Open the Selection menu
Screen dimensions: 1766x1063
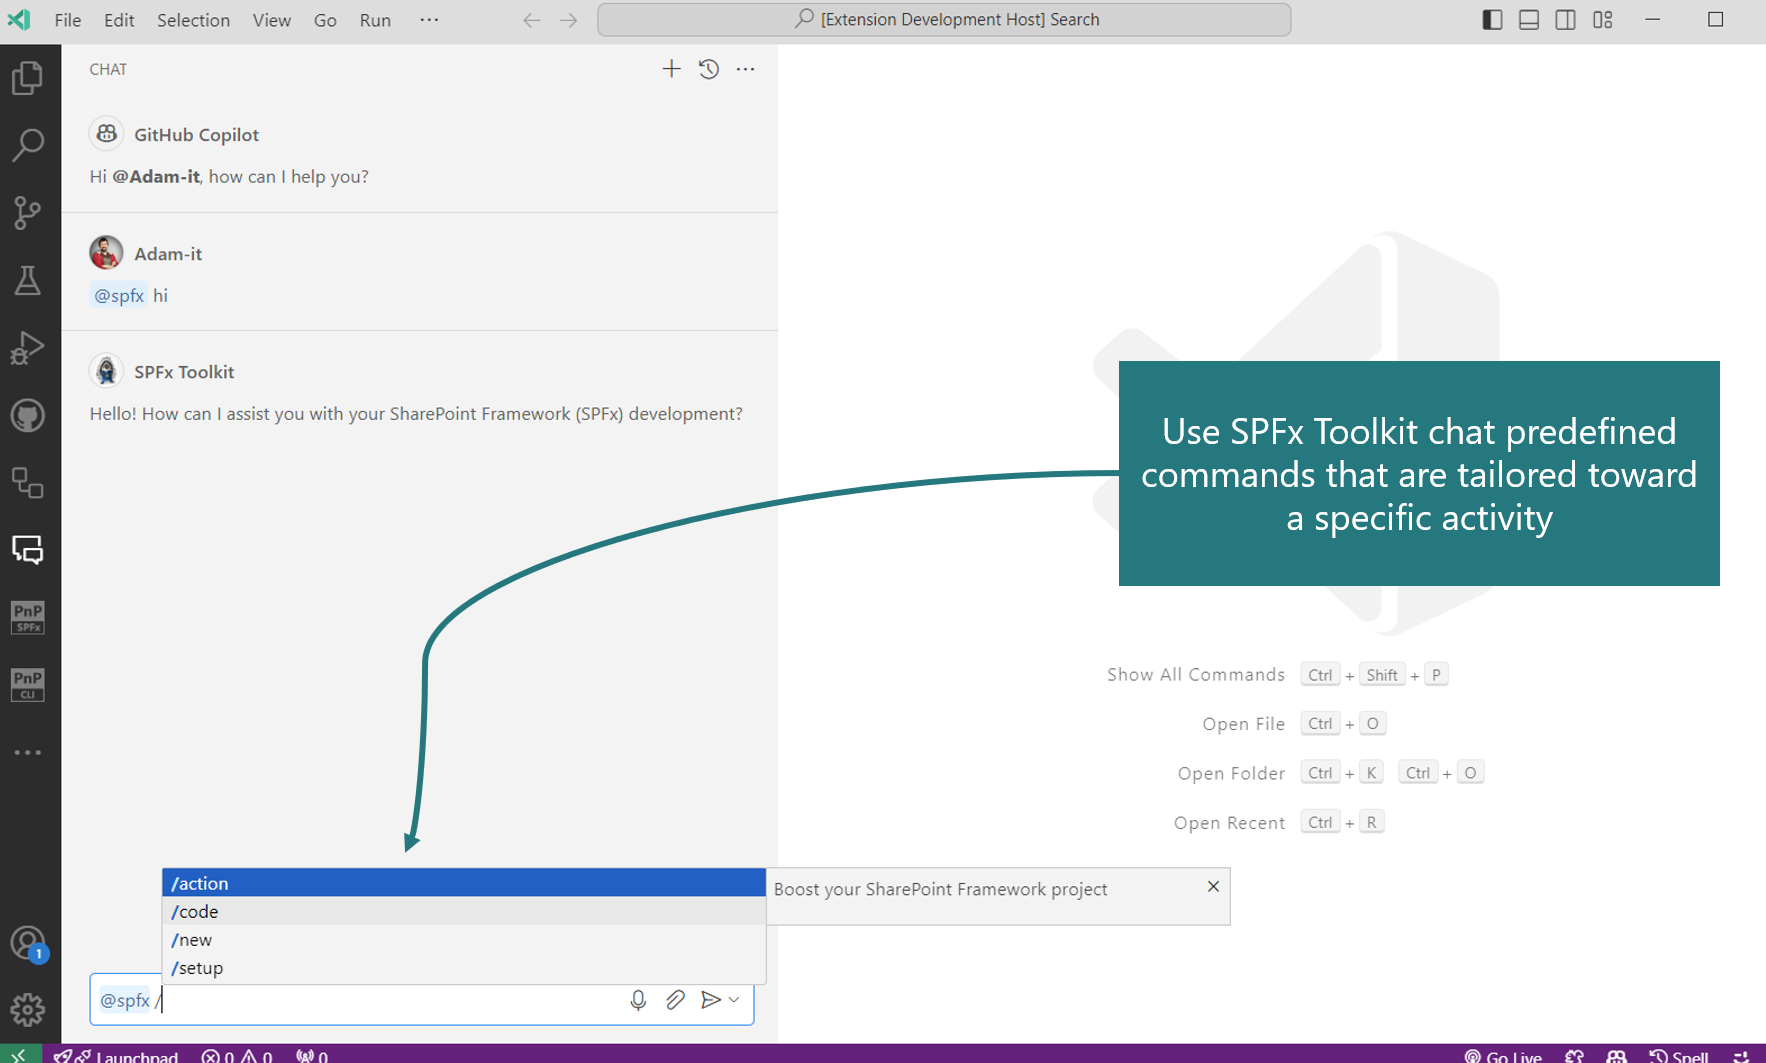coord(193,20)
